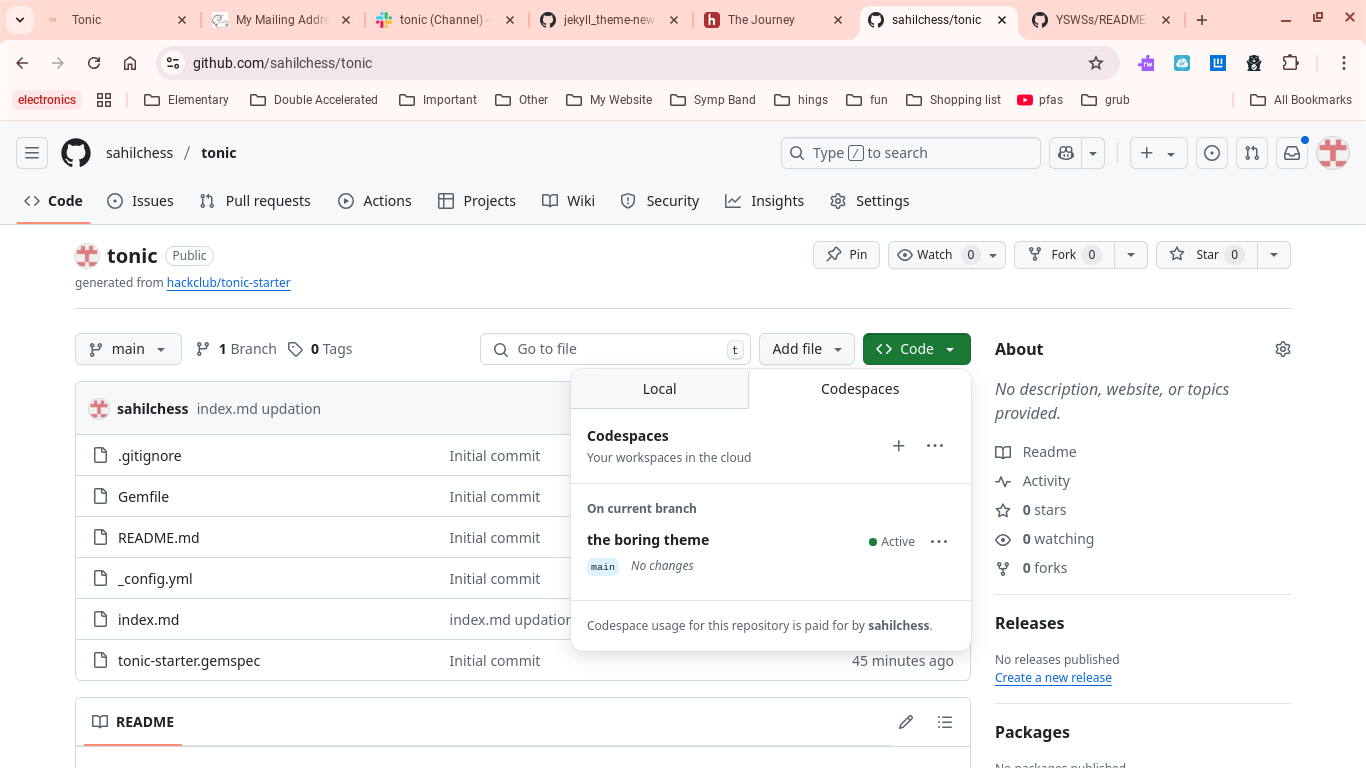
Task: Open the GitHub hamburger navigation menu
Action: [x=32, y=153]
